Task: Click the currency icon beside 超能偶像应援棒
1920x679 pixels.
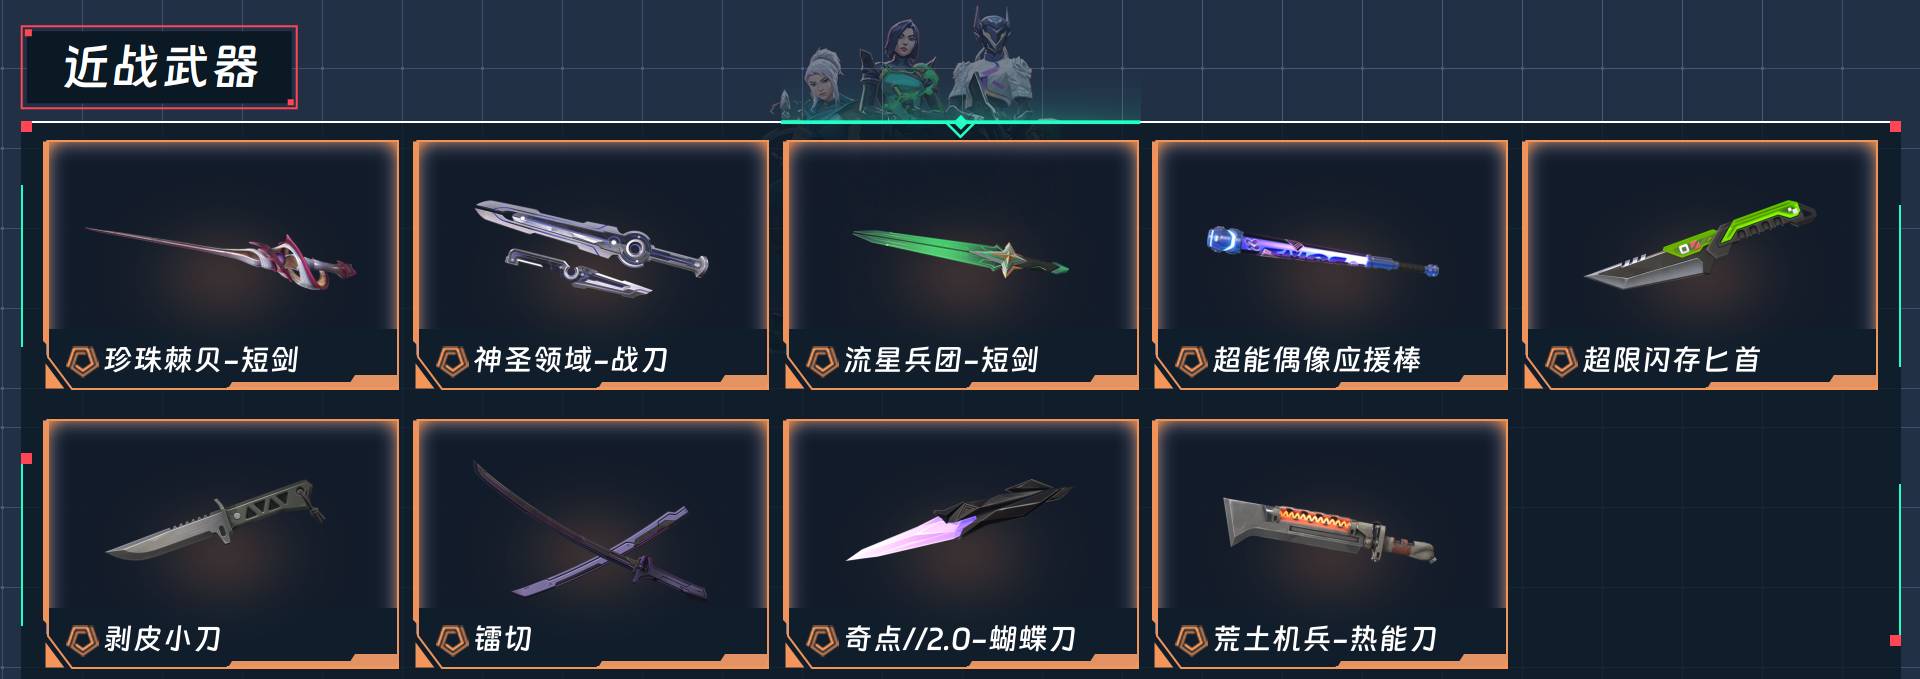Action: click(x=1191, y=361)
